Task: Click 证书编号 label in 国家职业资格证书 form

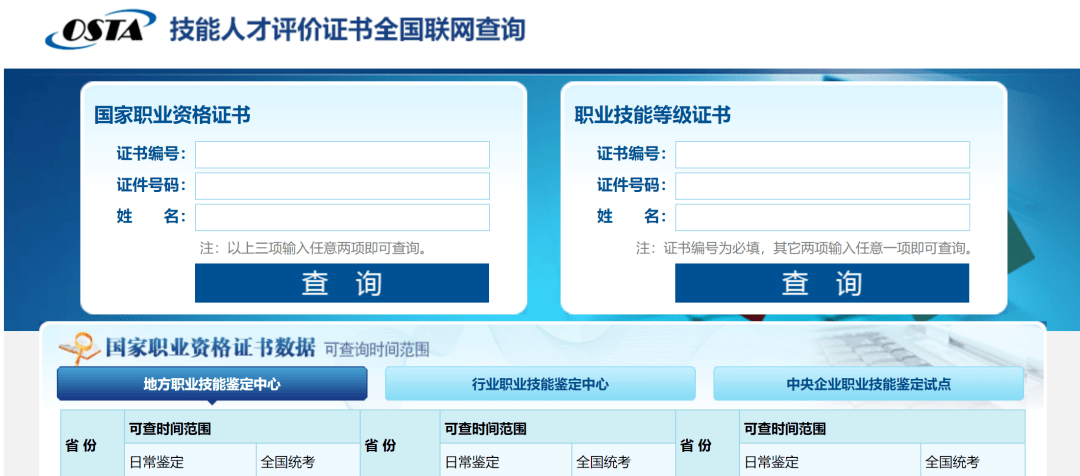Action: 151,154
